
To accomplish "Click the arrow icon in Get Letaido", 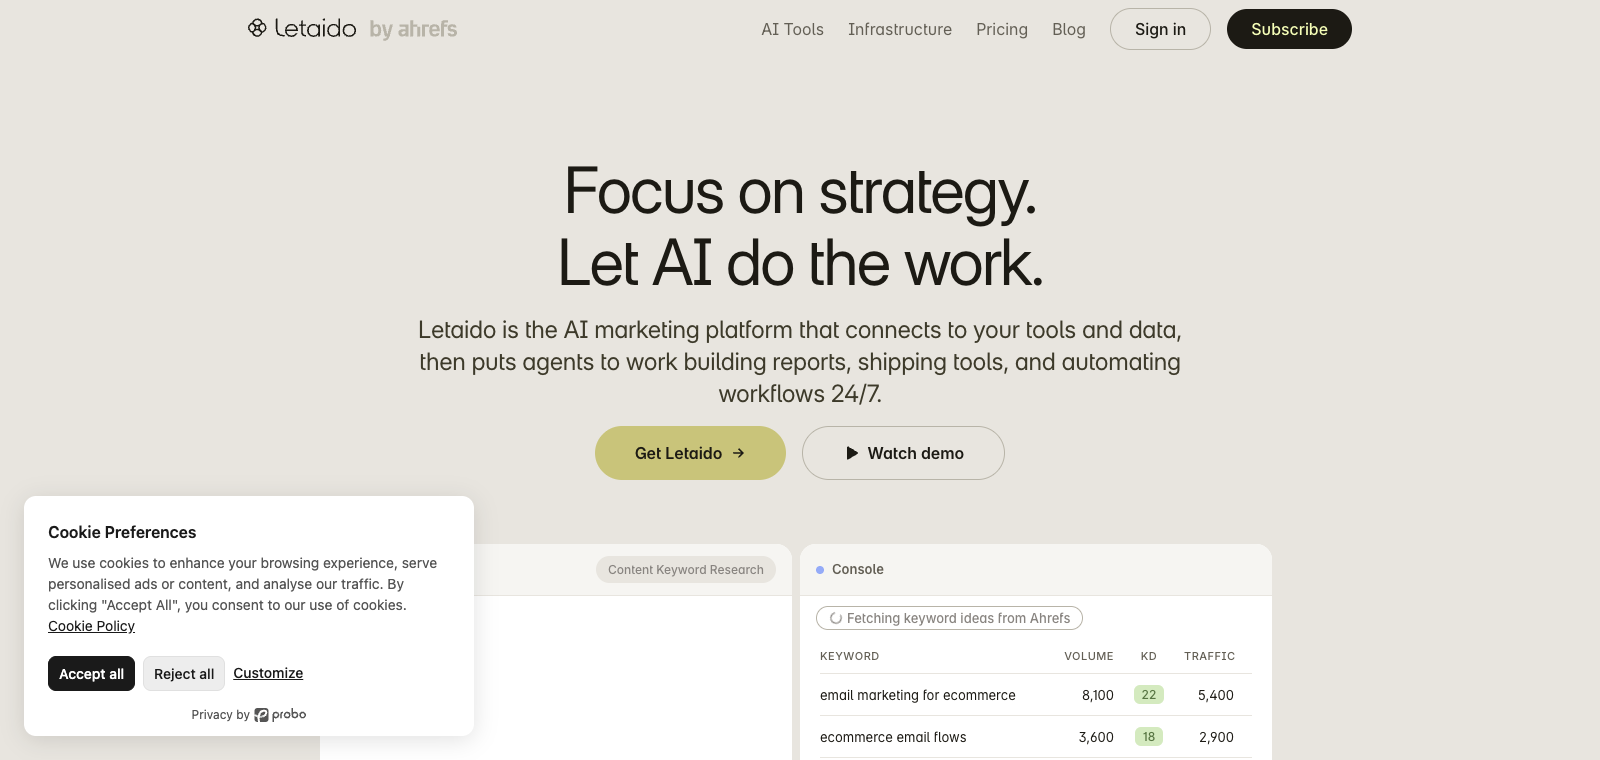I will pos(739,453).
